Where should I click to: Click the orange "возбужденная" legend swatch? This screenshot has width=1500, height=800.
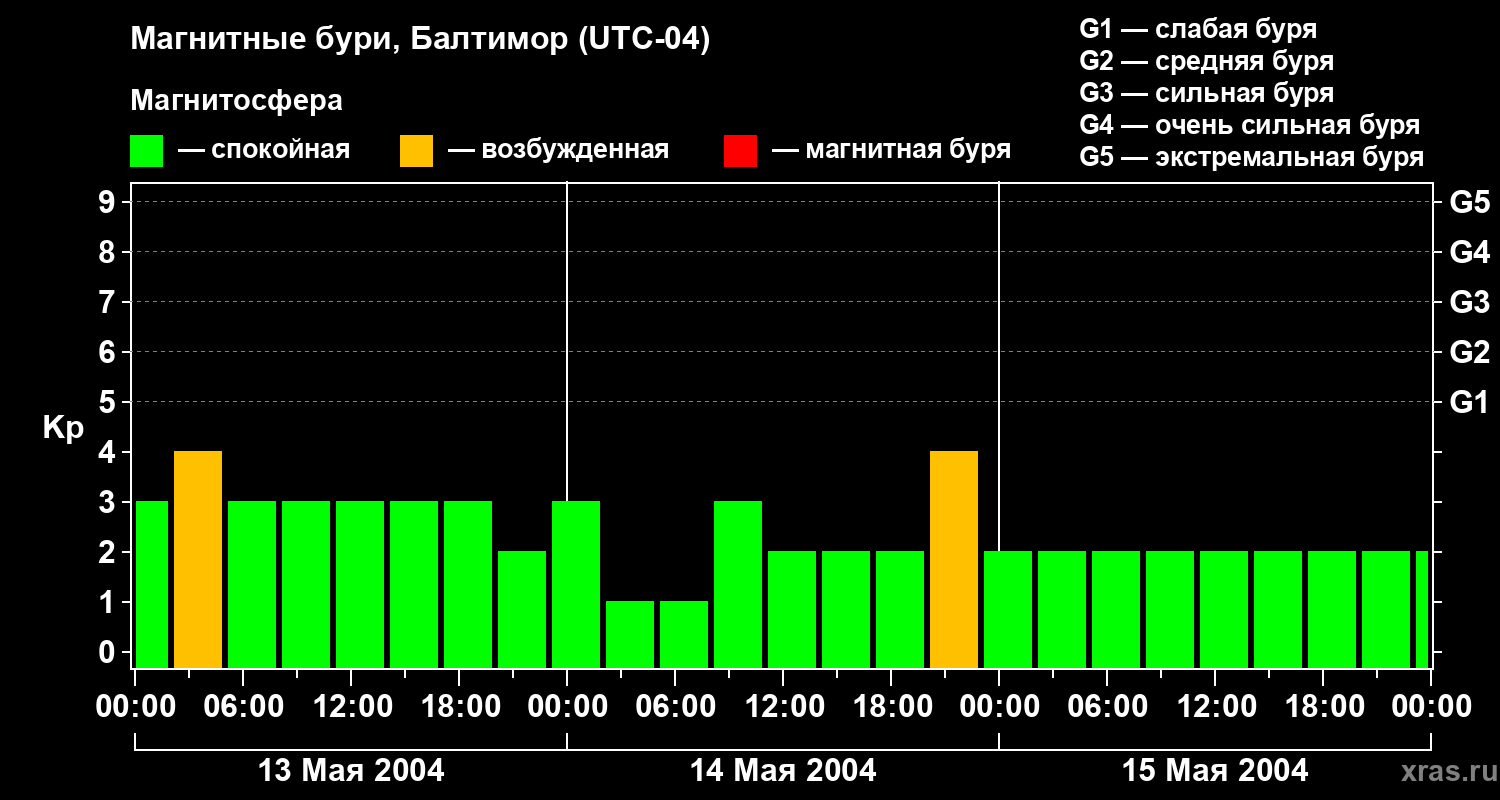click(416, 151)
